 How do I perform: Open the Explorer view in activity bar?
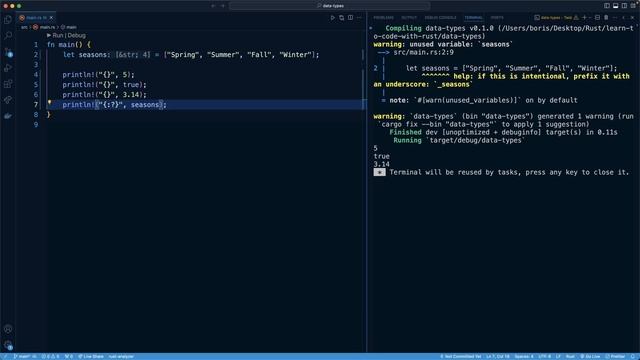pos(8,20)
